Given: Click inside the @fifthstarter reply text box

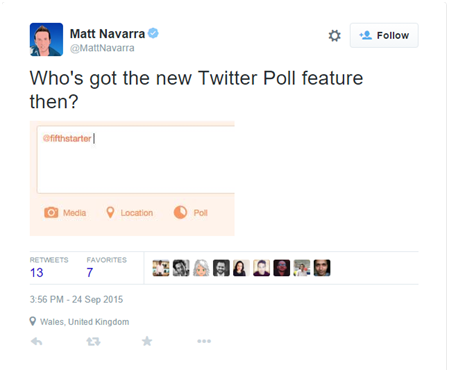Looking at the screenshot, I should (136, 160).
